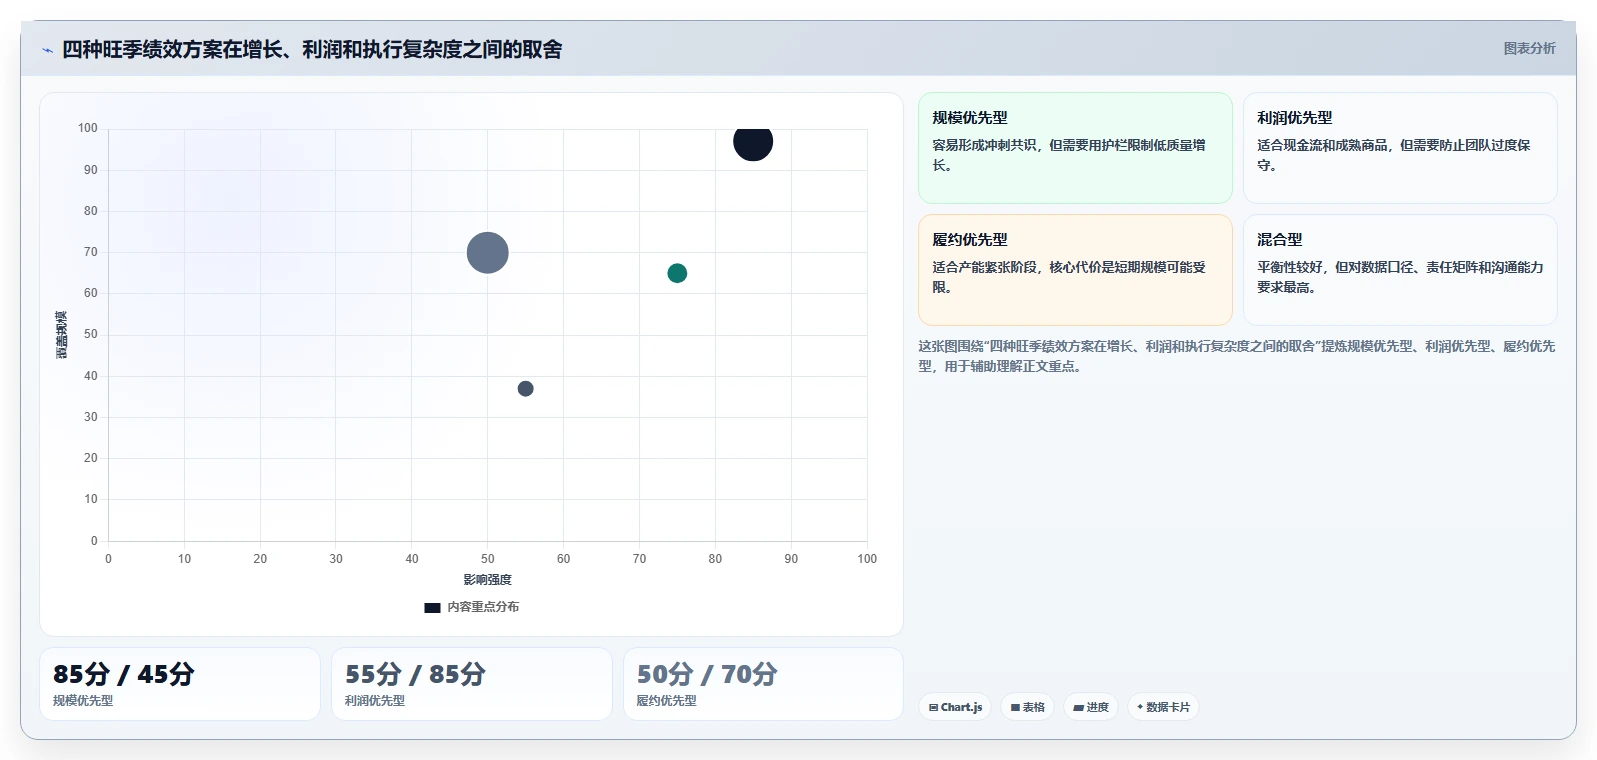The height and width of the screenshot is (760, 1597).
Task: Click the 规模优先型 caption under 85分 / 45分
Action: tap(83, 701)
